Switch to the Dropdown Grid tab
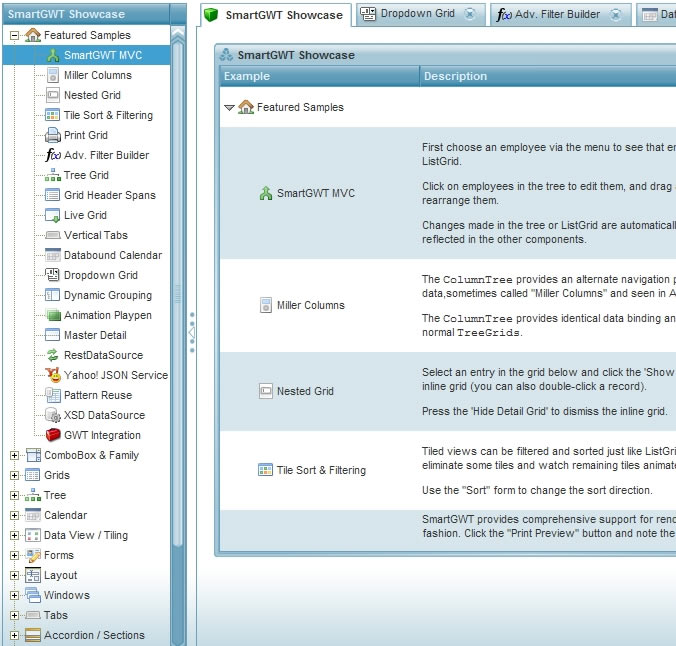This screenshot has width=676, height=646. 420,14
